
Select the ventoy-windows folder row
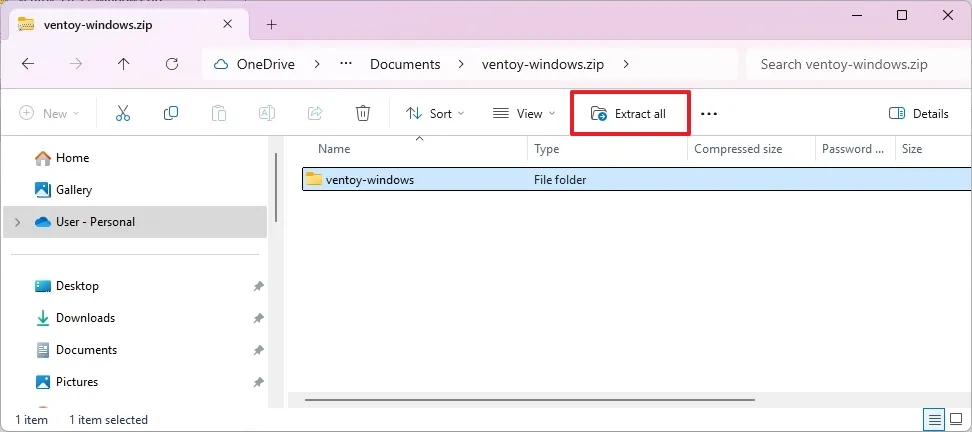637,180
